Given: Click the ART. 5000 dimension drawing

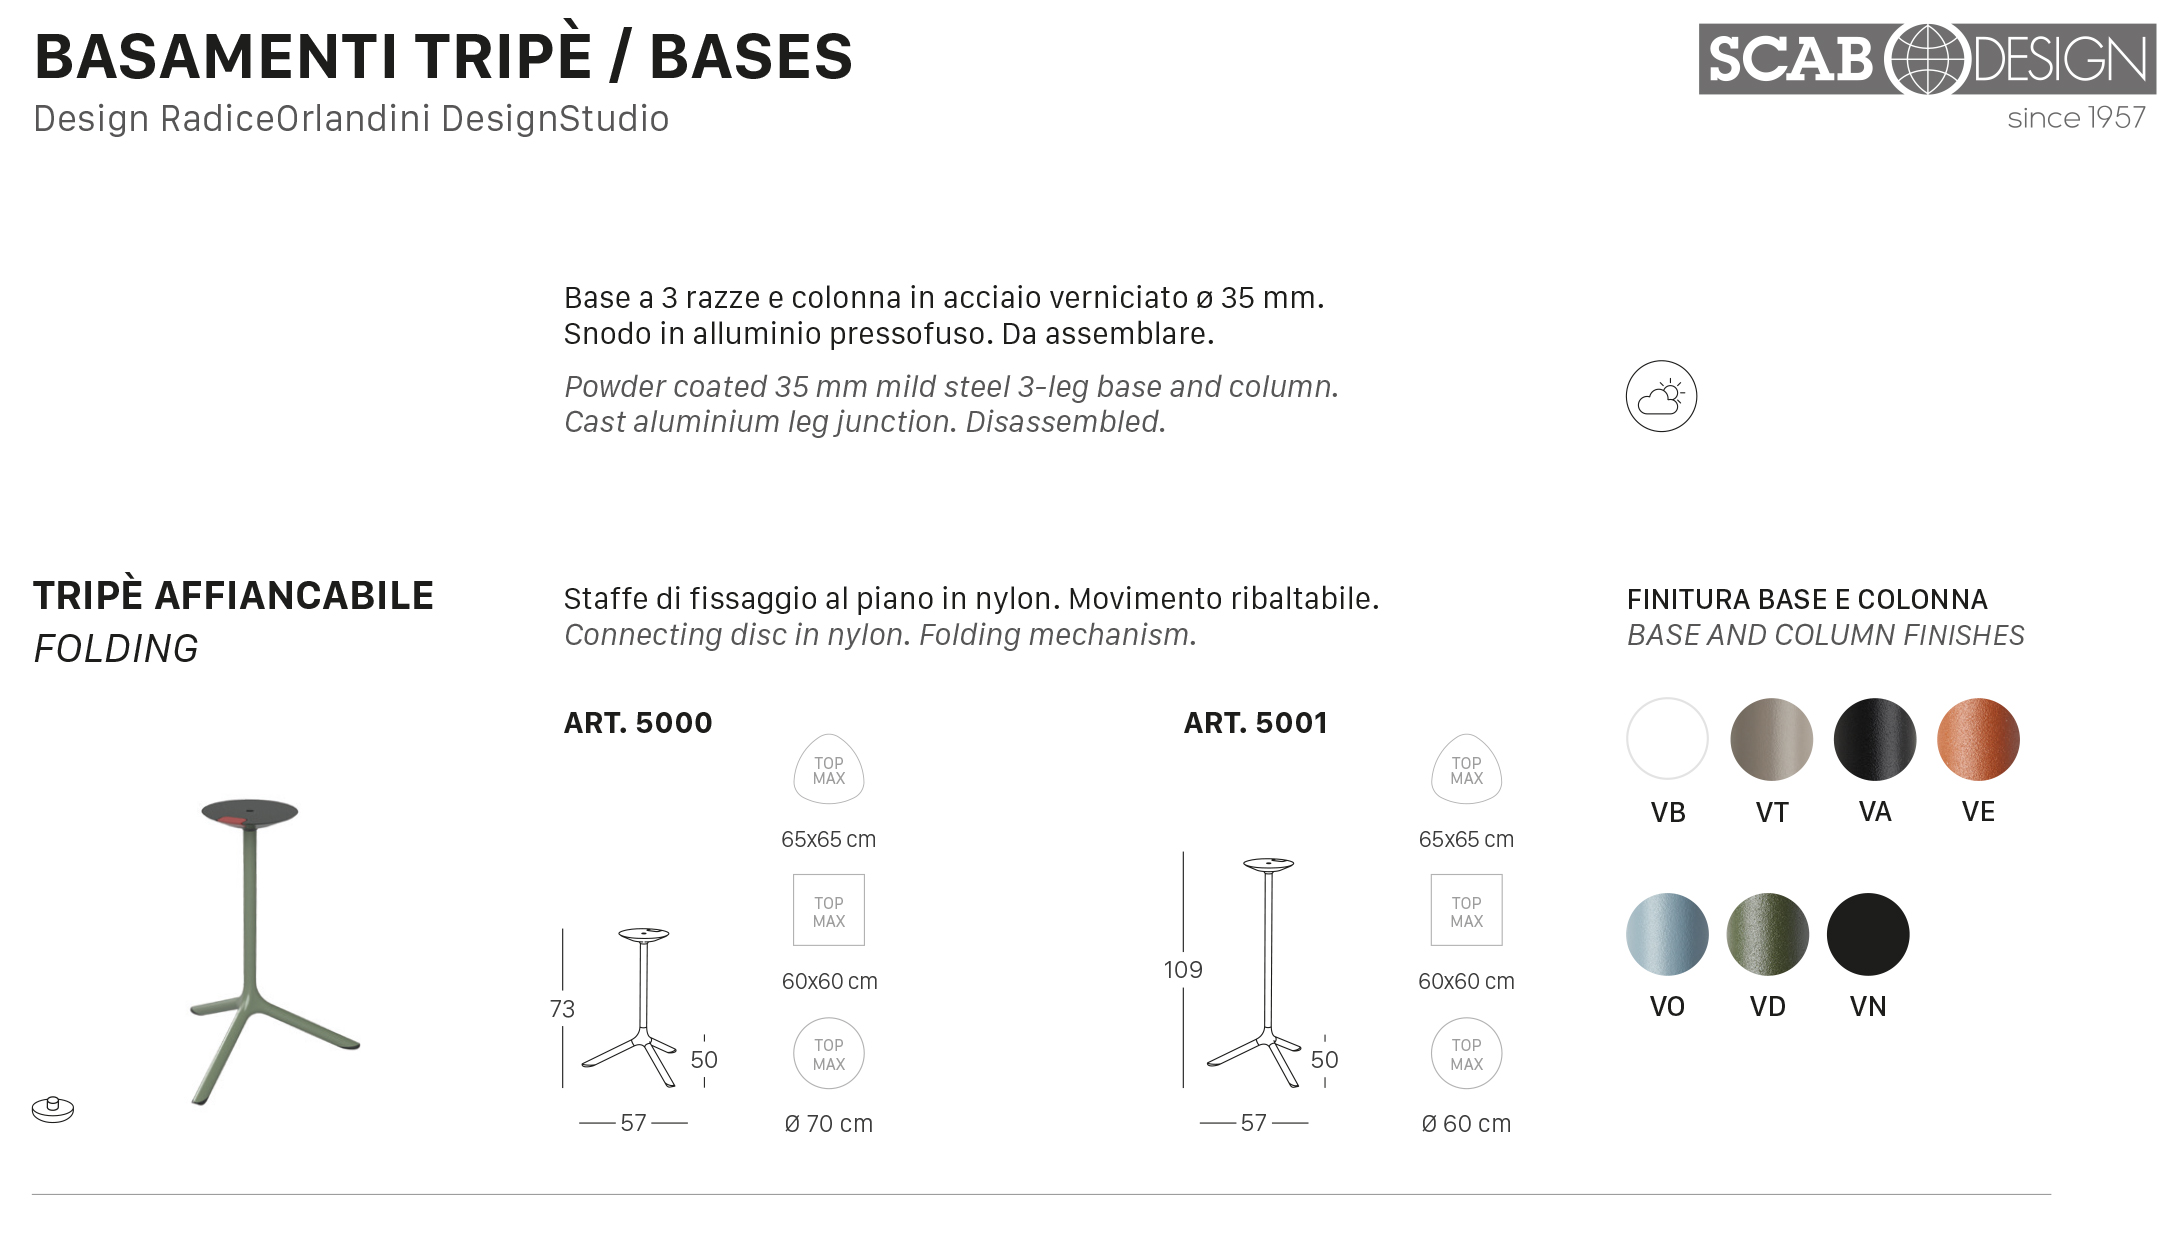Looking at the screenshot, I should [642, 1008].
